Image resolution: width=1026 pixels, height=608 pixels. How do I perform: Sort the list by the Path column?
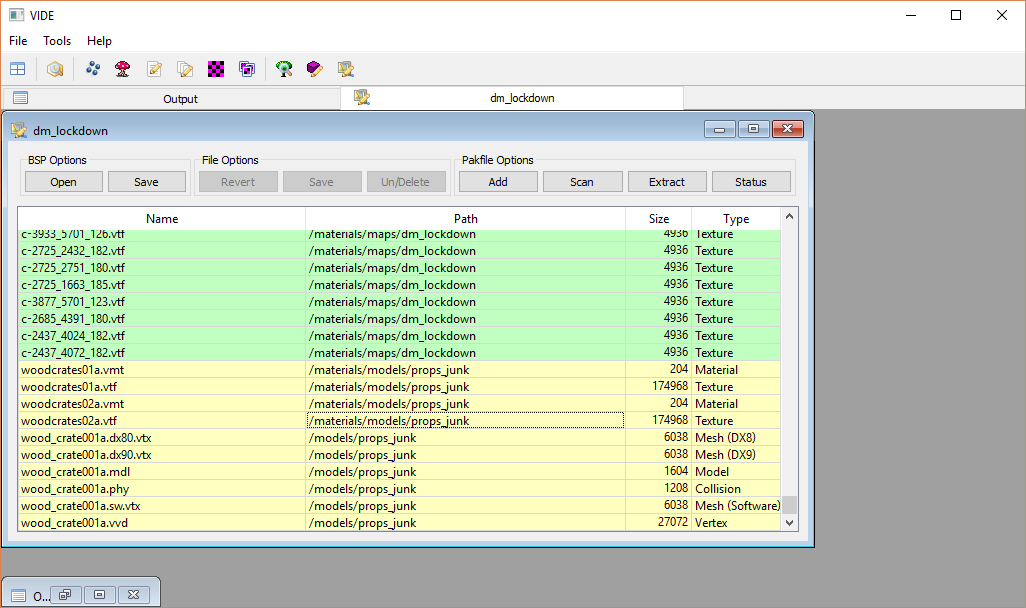pyautogui.click(x=466, y=219)
